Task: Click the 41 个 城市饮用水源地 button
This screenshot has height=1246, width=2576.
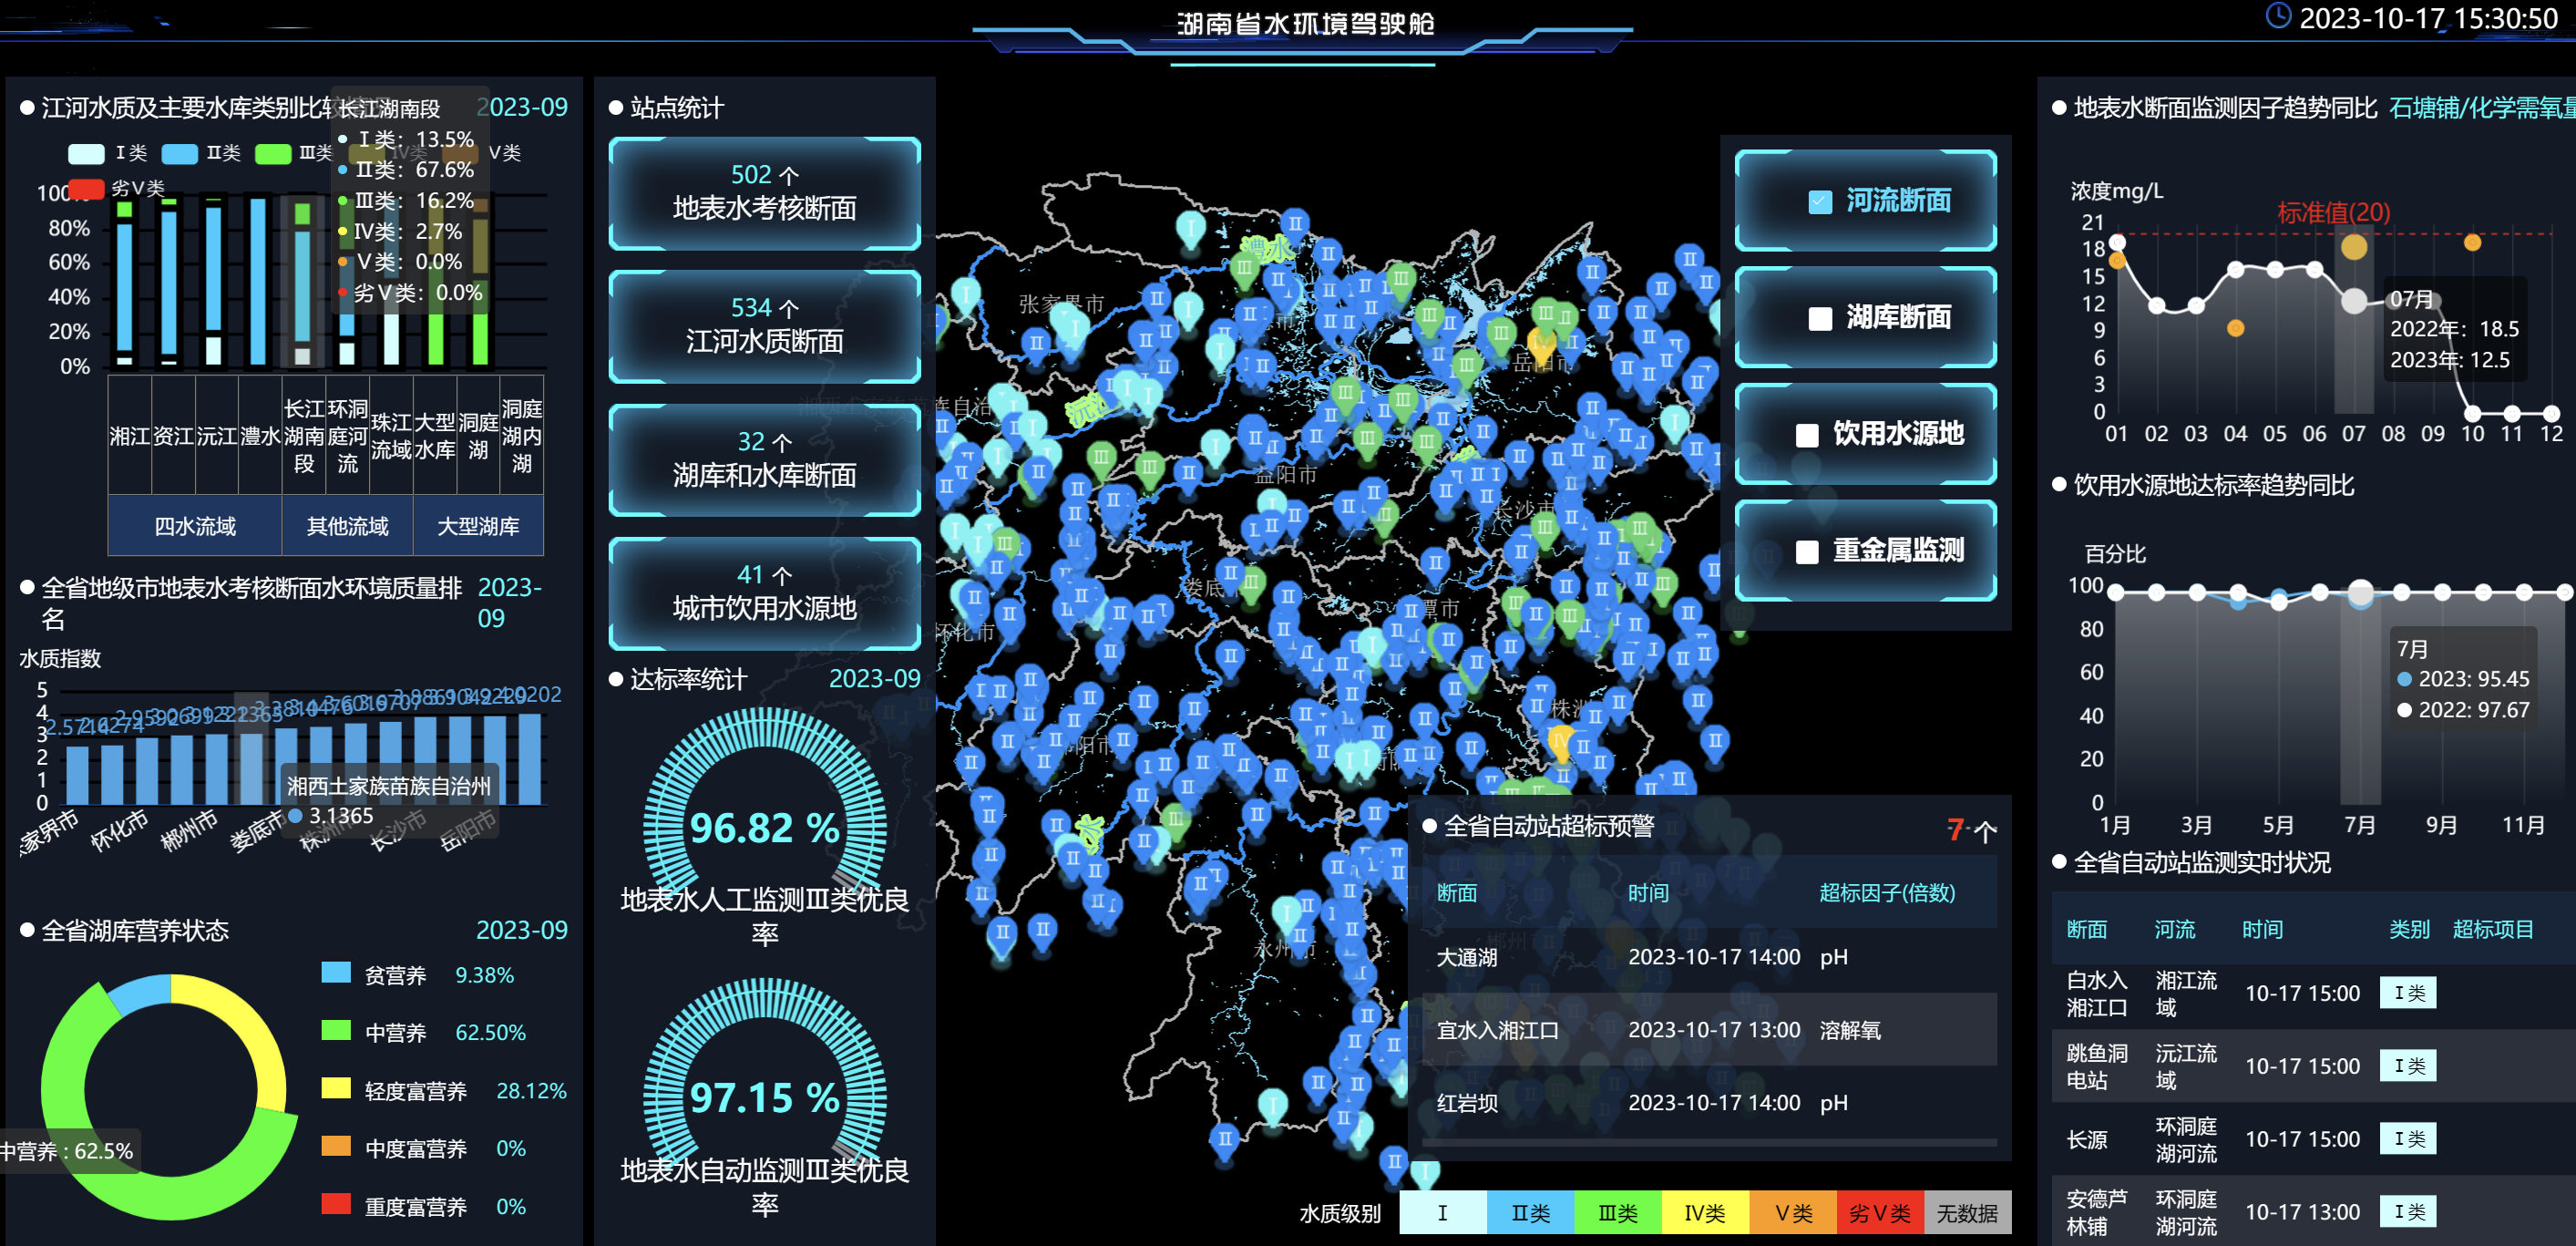Action: pos(764,593)
